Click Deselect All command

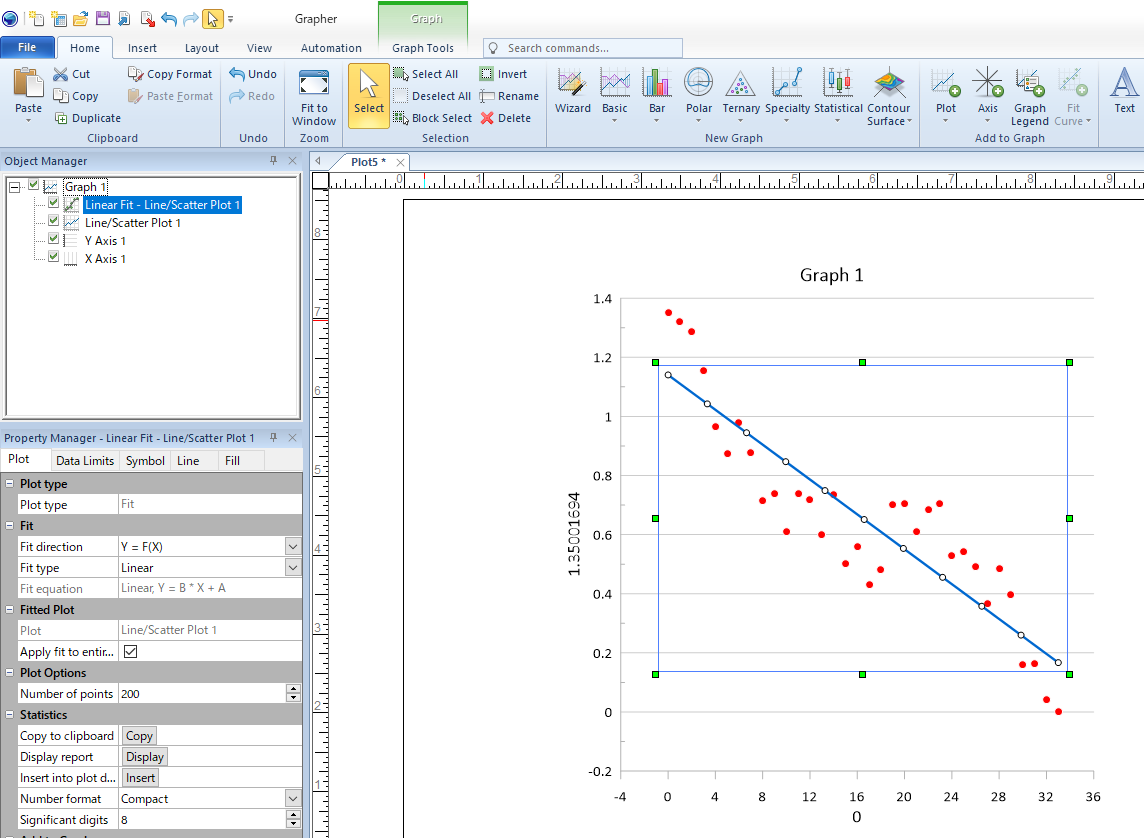tap(432, 96)
